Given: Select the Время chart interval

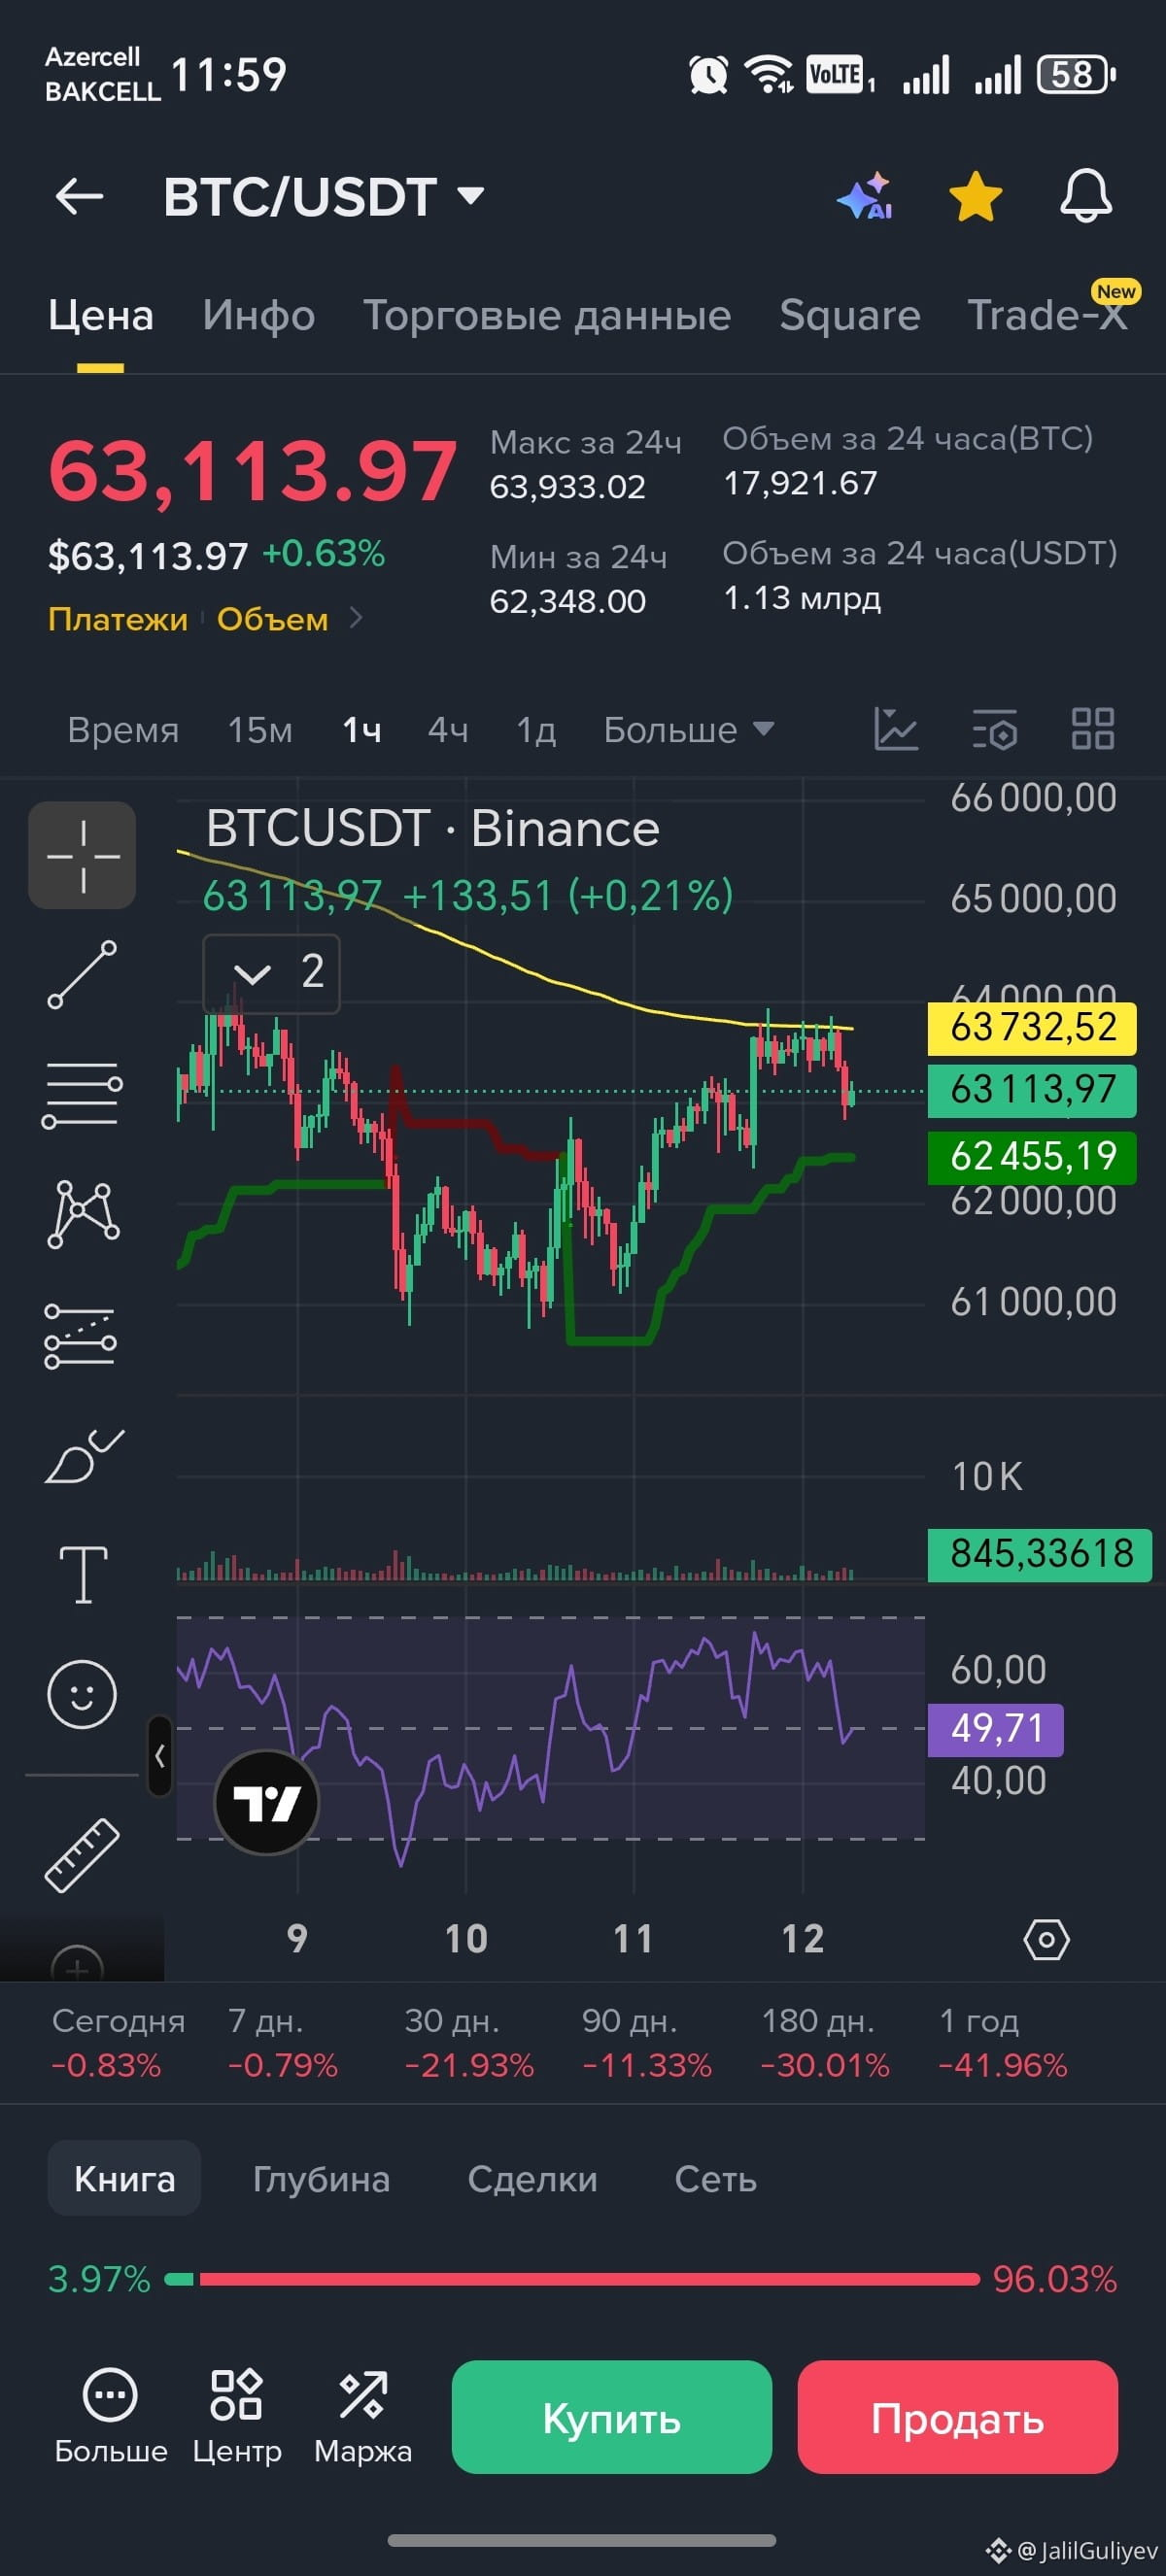Looking at the screenshot, I should pyautogui.click(x=123, y=730).
